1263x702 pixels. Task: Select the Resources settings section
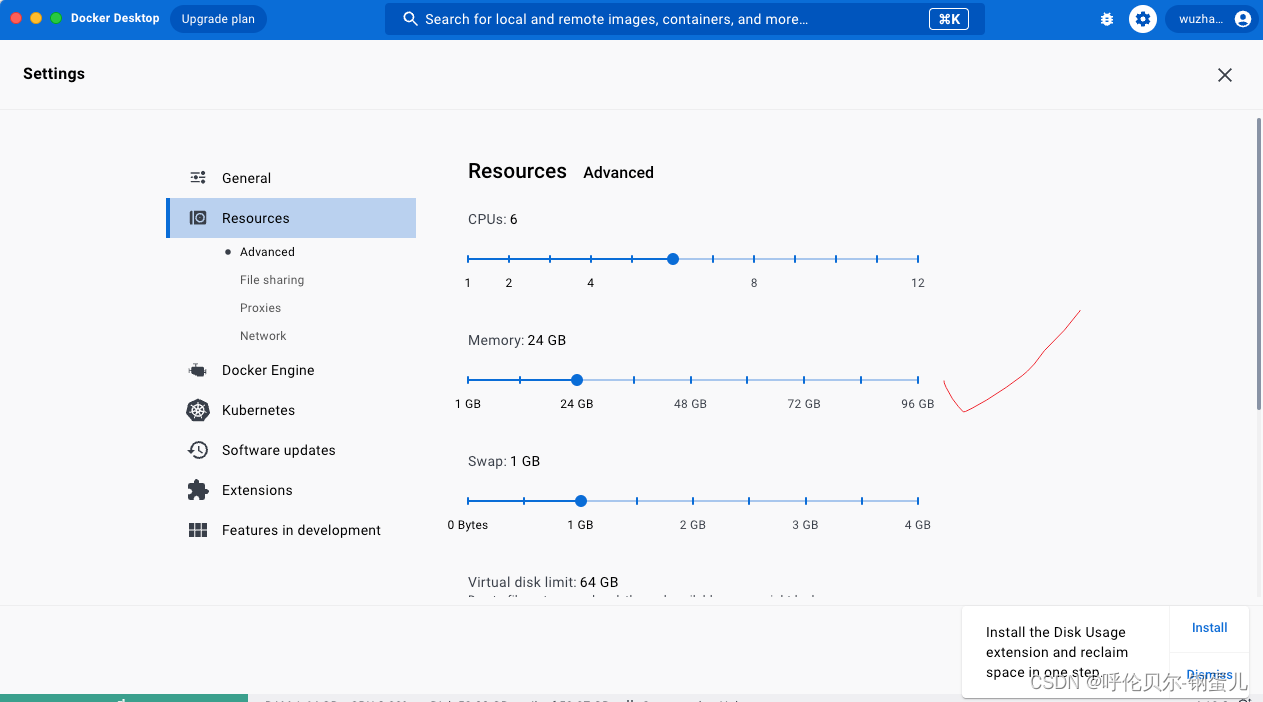(291, 218)
